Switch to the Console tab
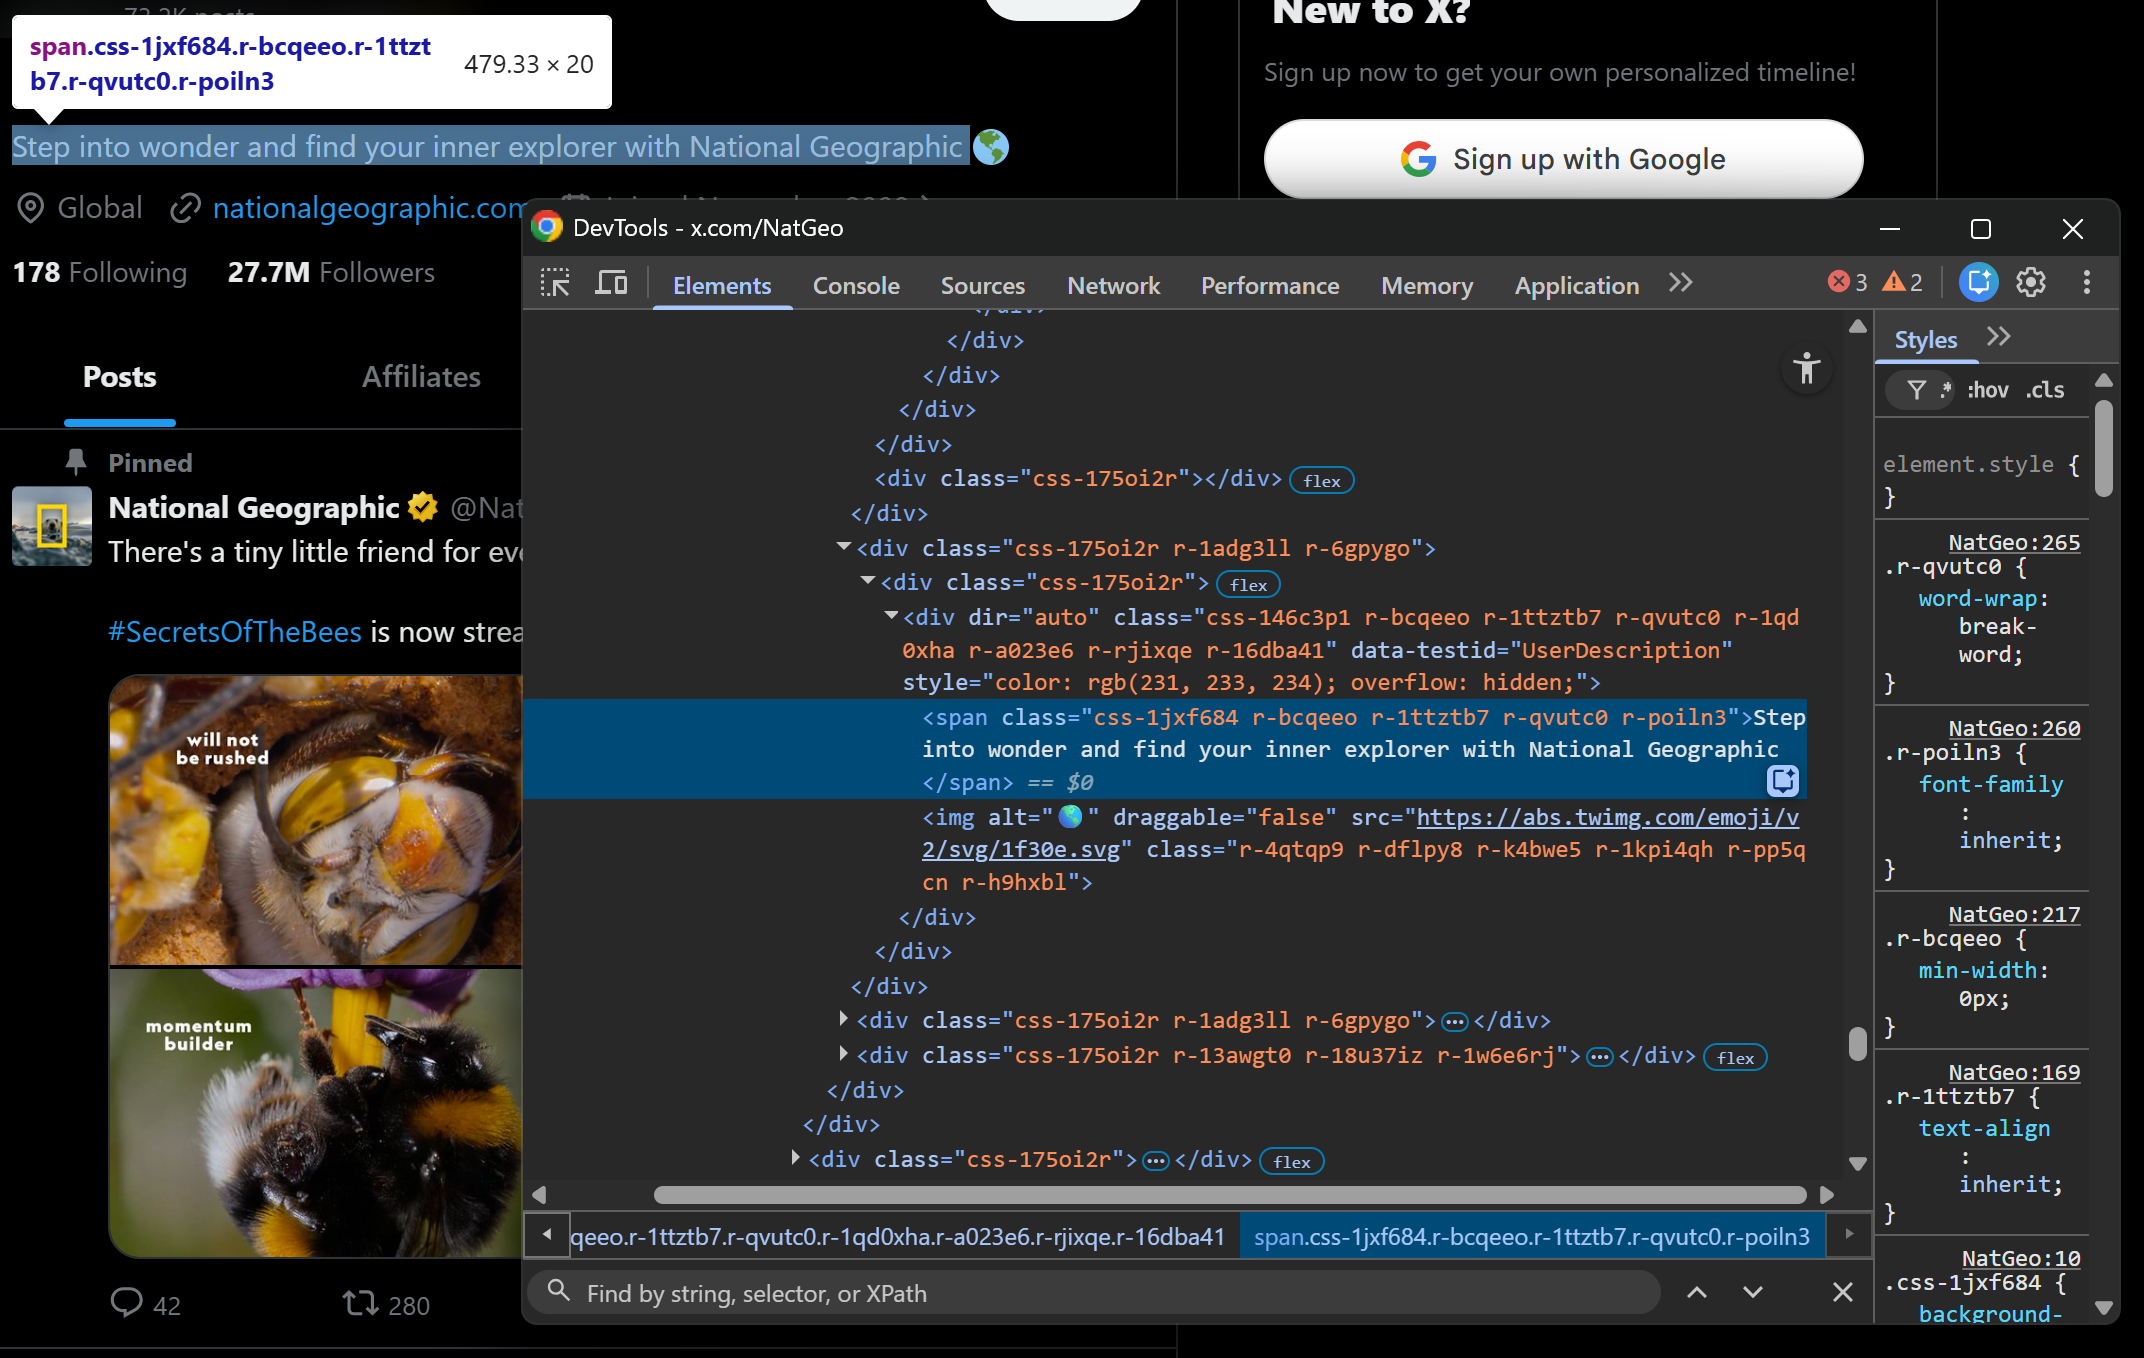 tap(856, 286)
